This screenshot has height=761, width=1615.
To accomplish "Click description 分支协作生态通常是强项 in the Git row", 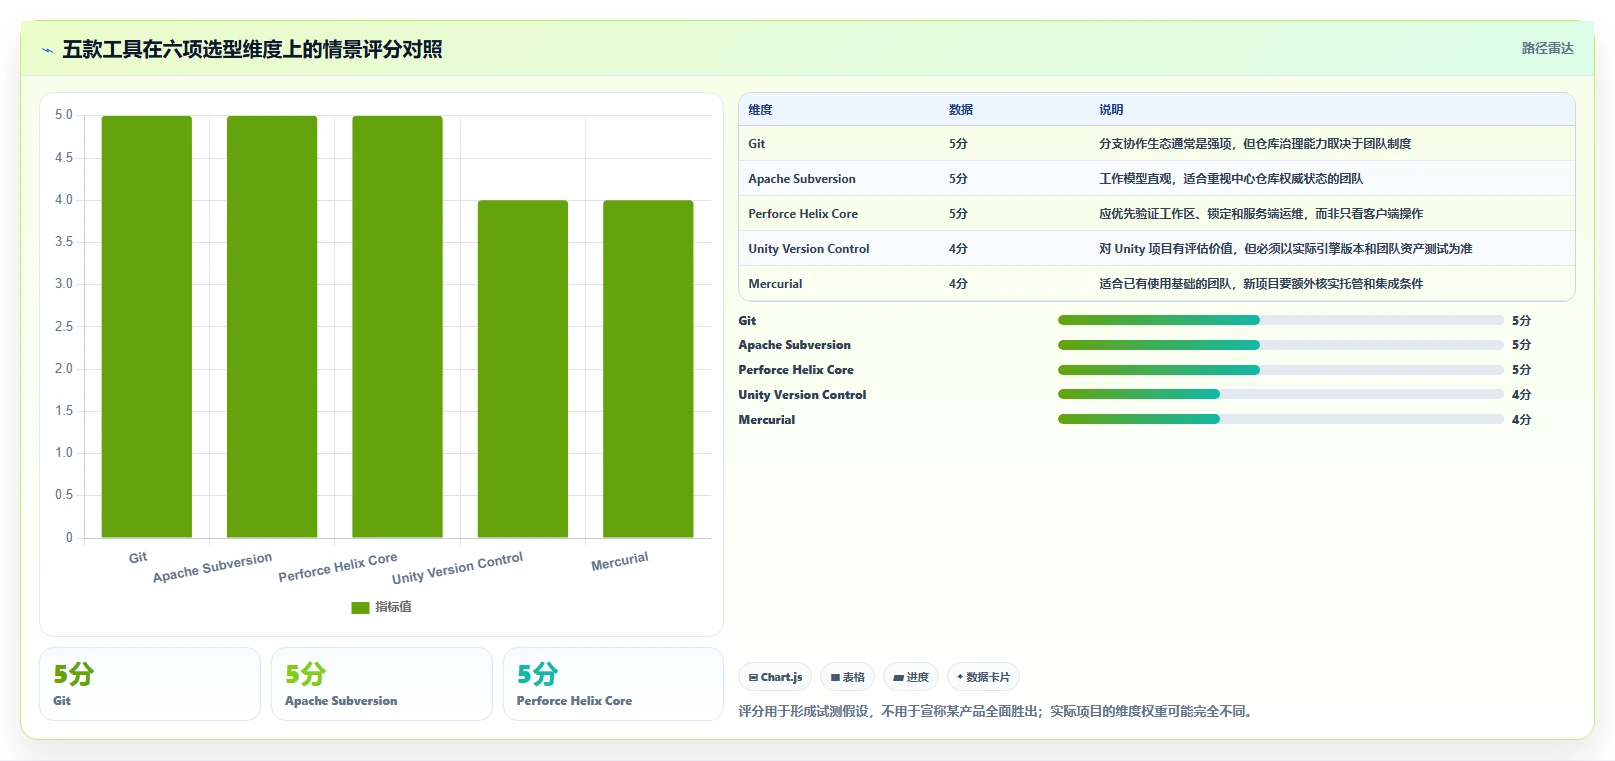I will click(x=1255, y=144).
